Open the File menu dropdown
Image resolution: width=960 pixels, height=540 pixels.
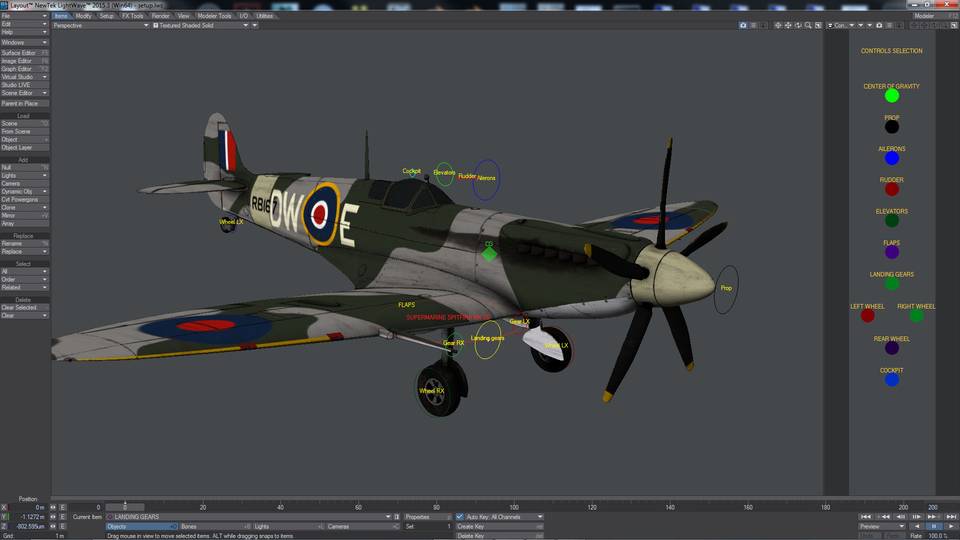click(24, 16)
